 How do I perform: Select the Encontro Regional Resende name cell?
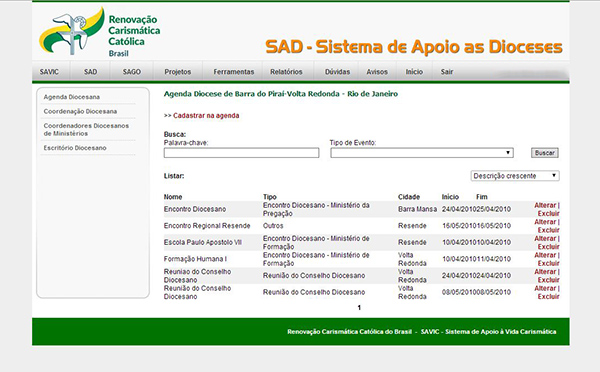point(207,226)
